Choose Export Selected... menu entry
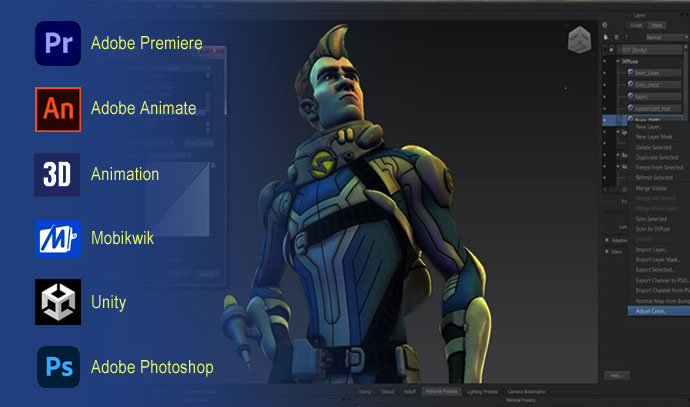The width and height of the screenshot is (690, 407). [654, 270]
